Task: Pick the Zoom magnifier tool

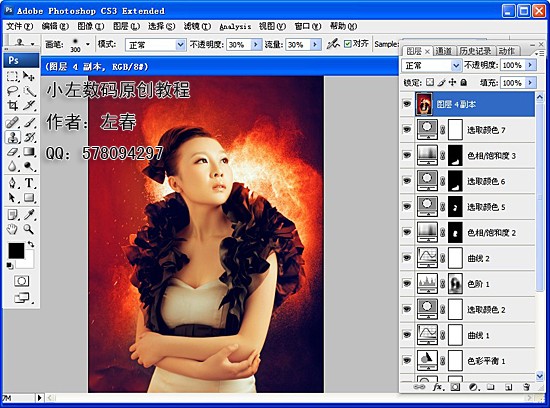Action: [29, 229]
